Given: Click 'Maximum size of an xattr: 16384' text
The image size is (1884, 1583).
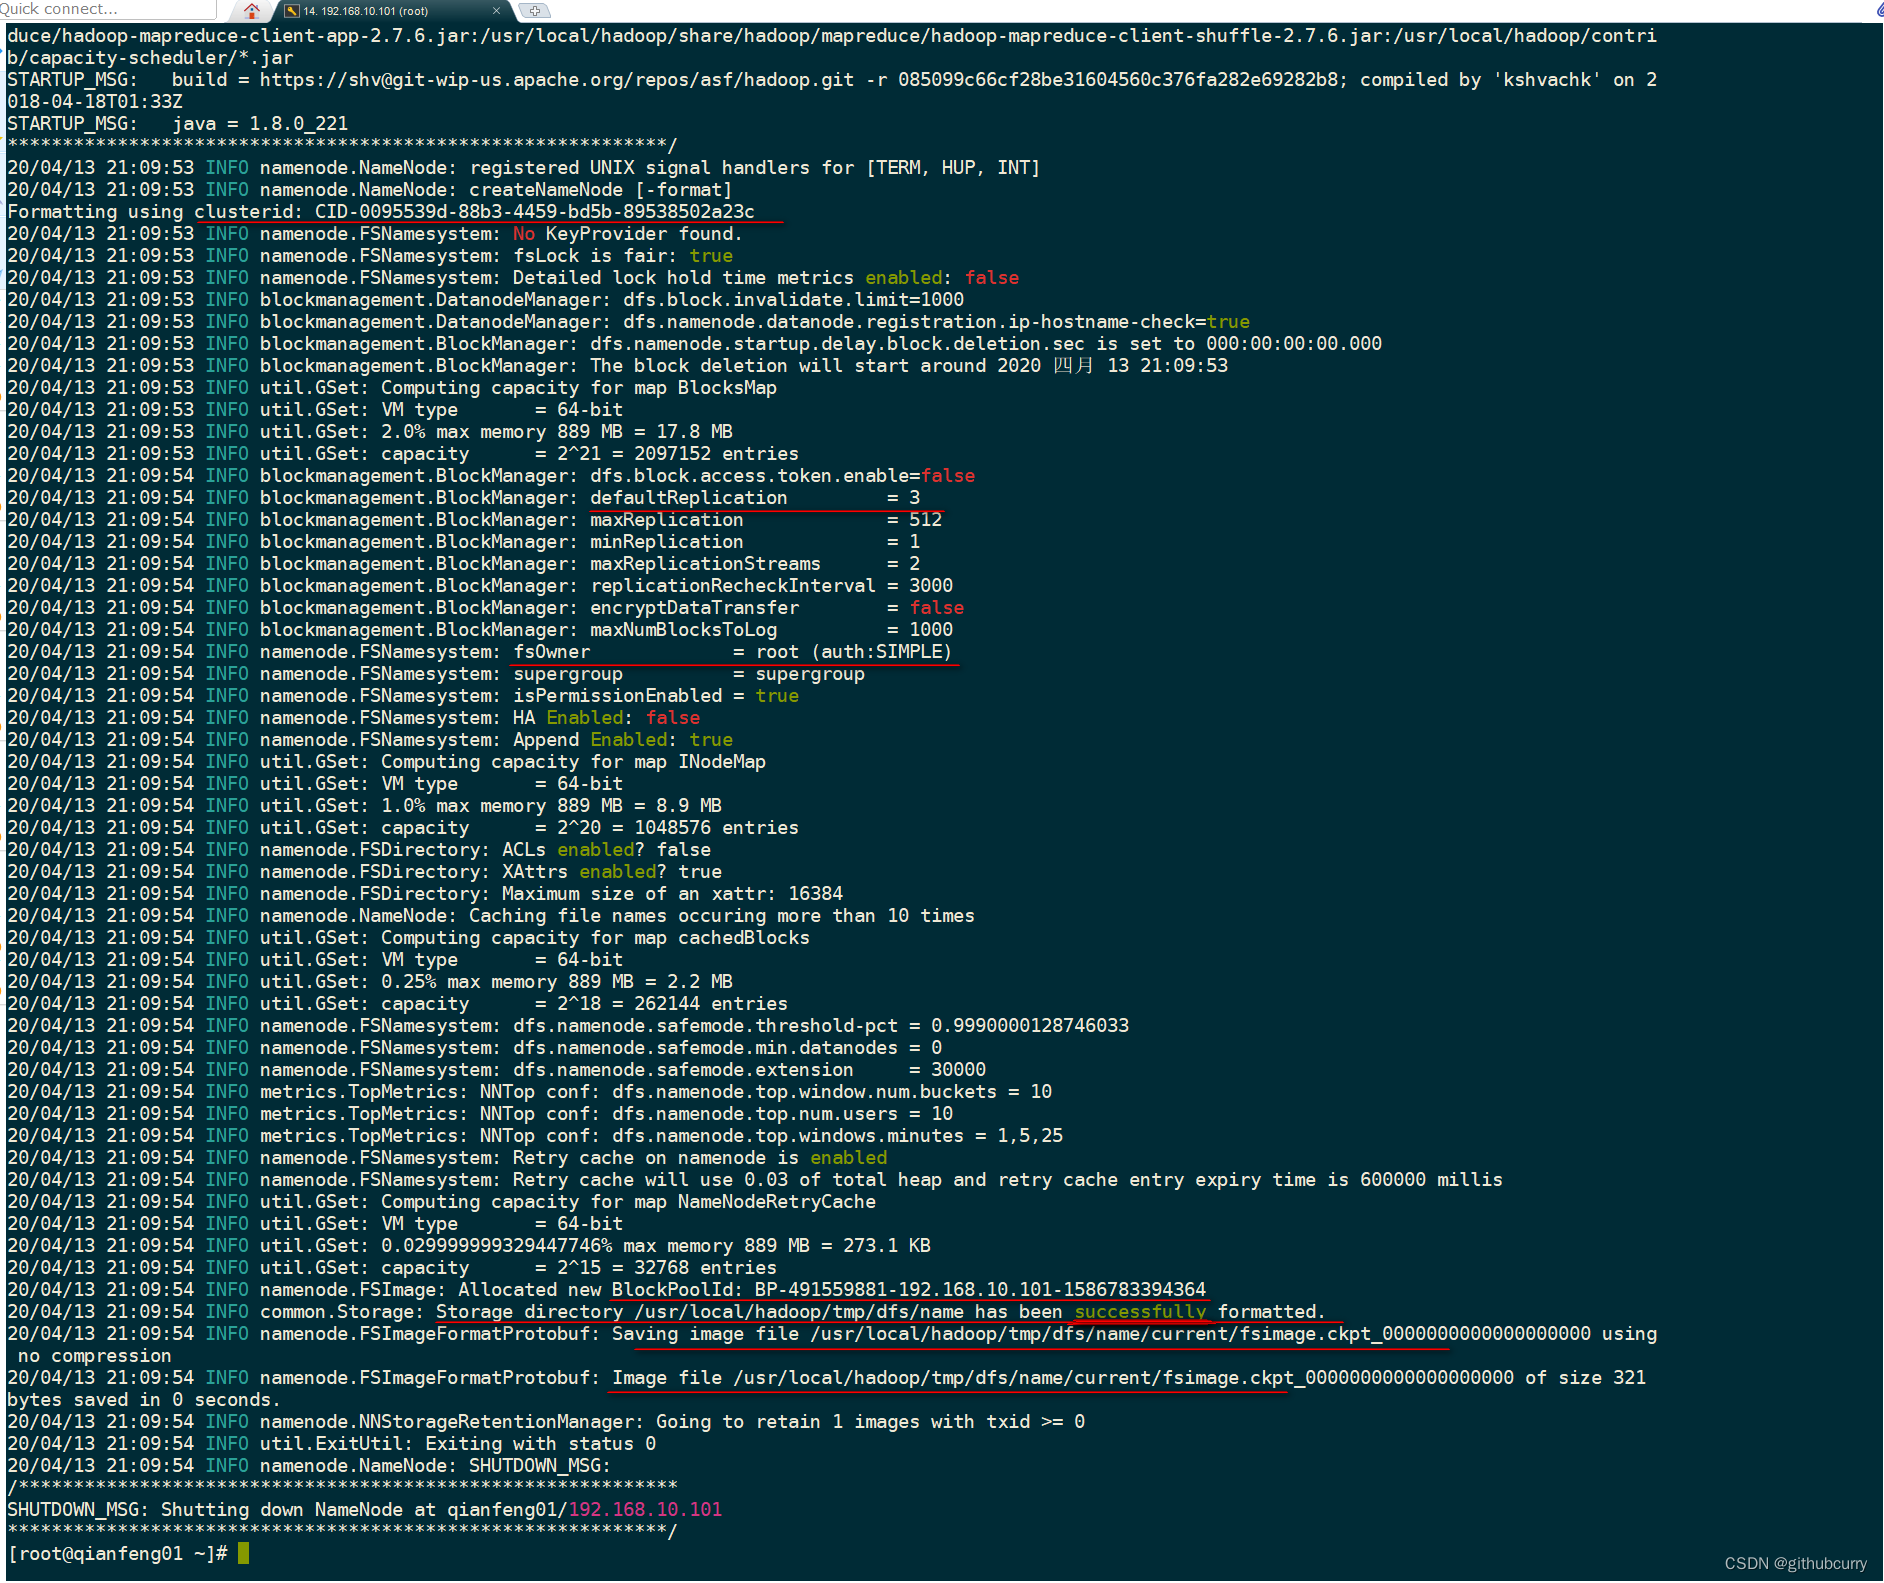Looking at the screenshot, I should (672, 894).
